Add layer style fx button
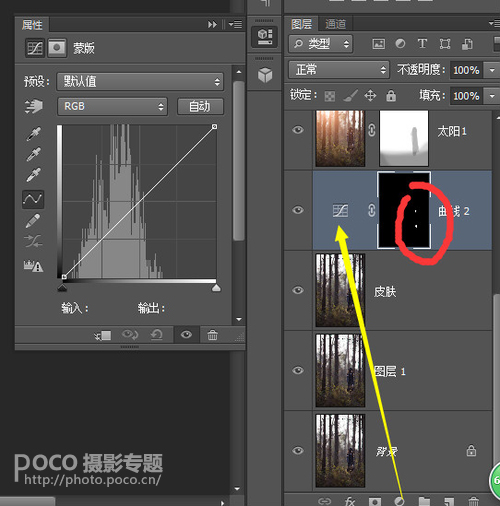This screenshot has width=500, height=506. click(x=350, y=501)
